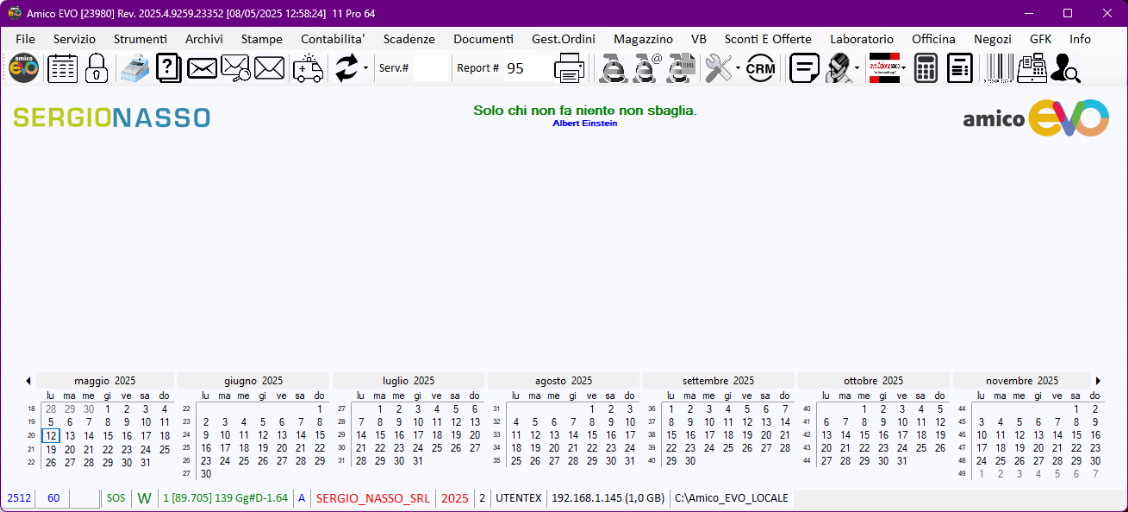Go to previous months in calendar
This screenshot has width=1128, height=512.
tap(28, 381)
